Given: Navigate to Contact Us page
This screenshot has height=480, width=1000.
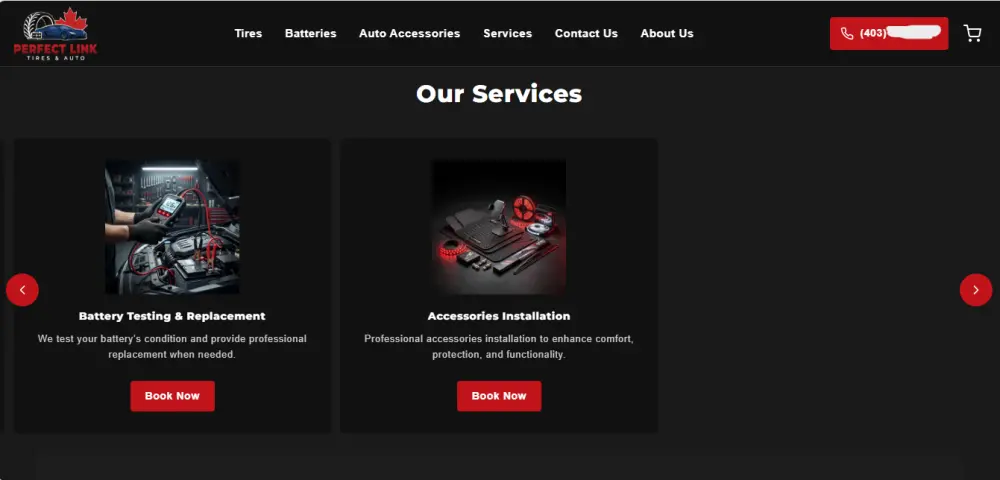Looking at the screenshot, I should coord(586,33).
